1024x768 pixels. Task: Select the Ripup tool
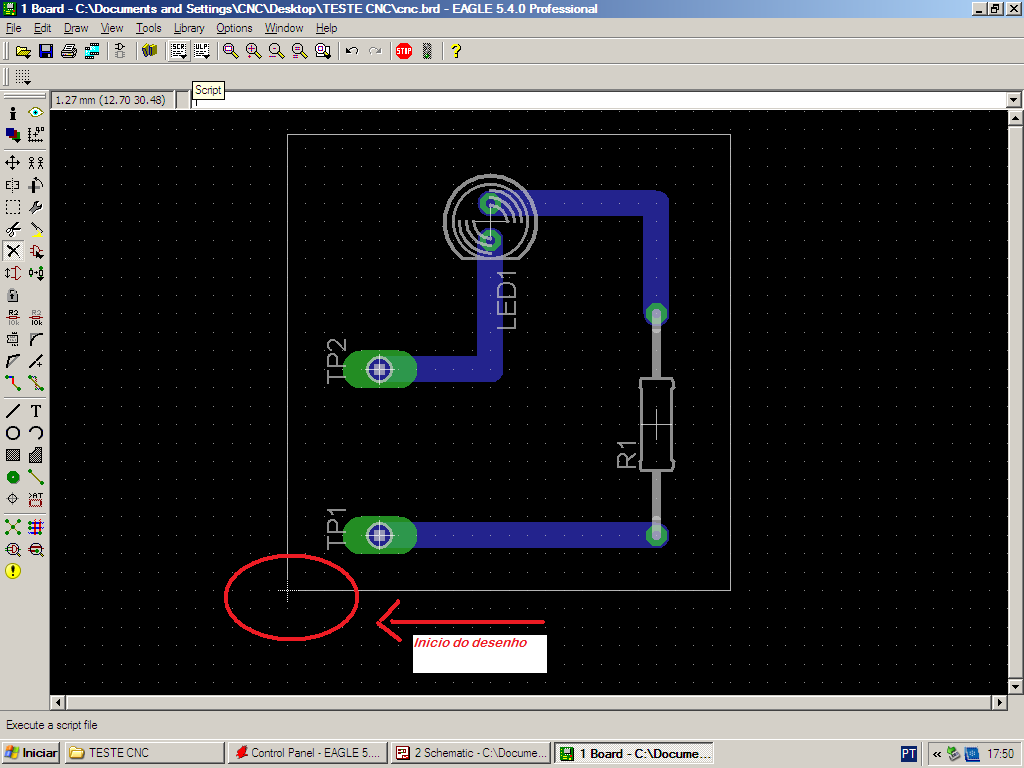click(x=36, y=383)
